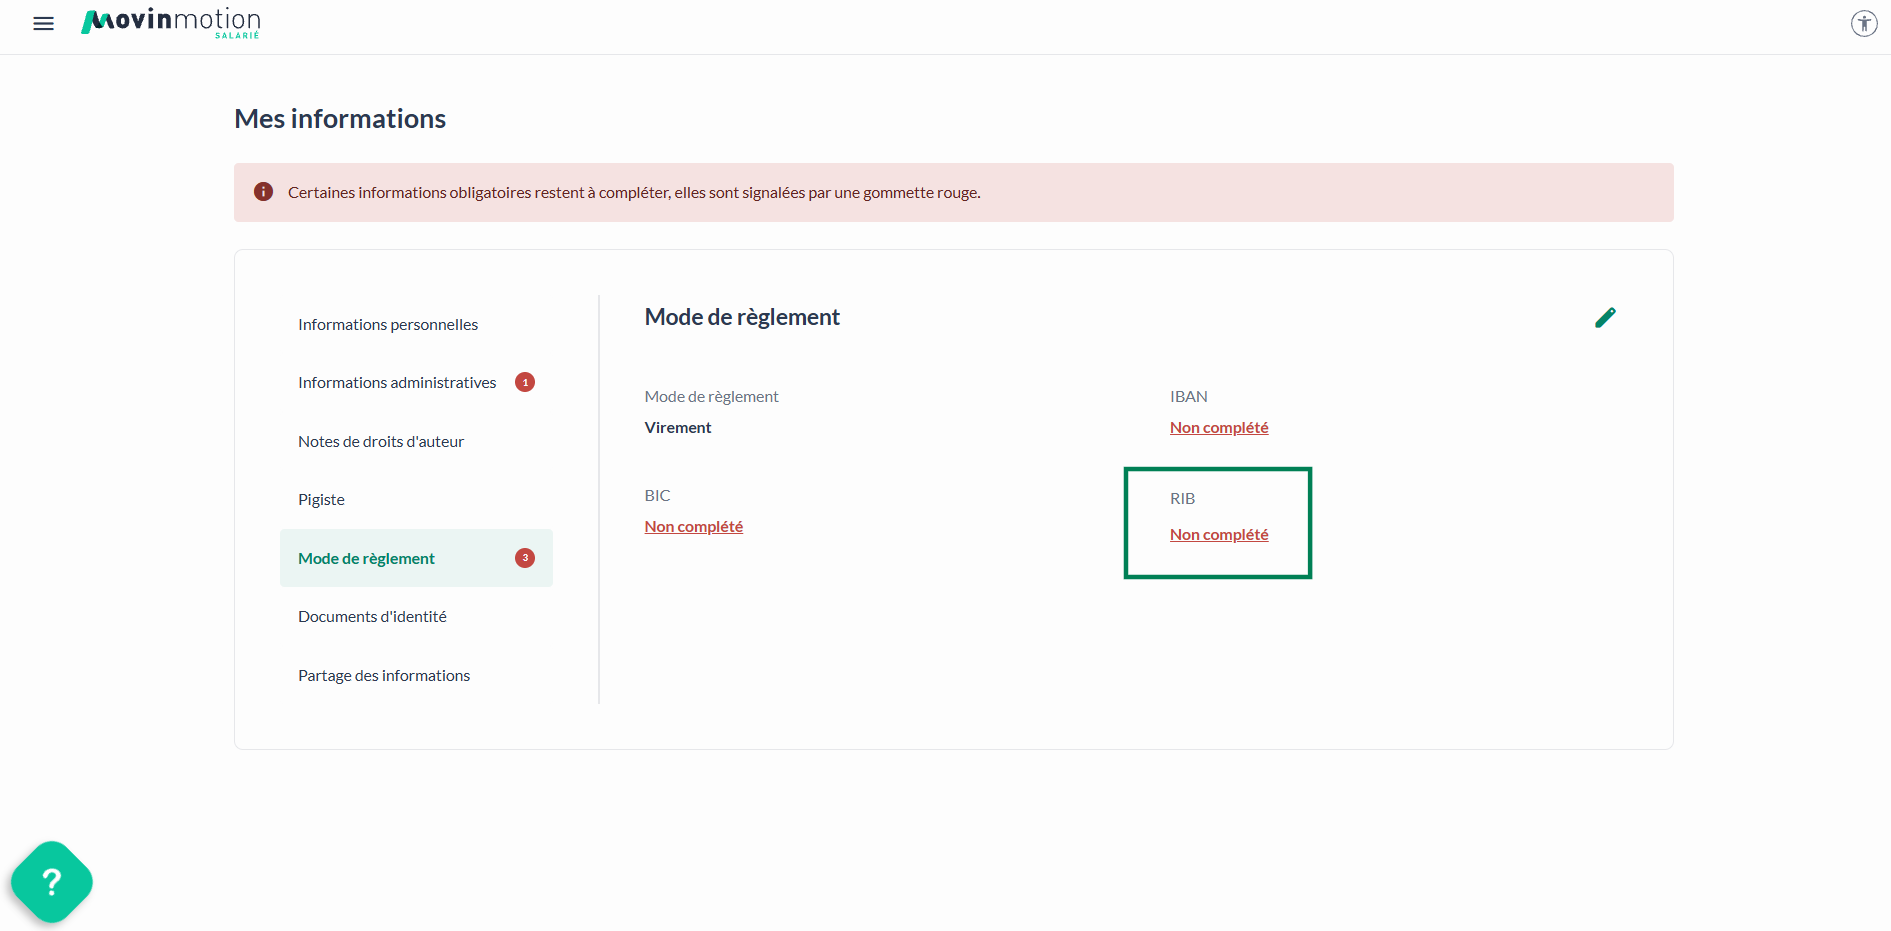Open Notes de droits d'auteur
1891x931 pixels.
coord(381,441)
